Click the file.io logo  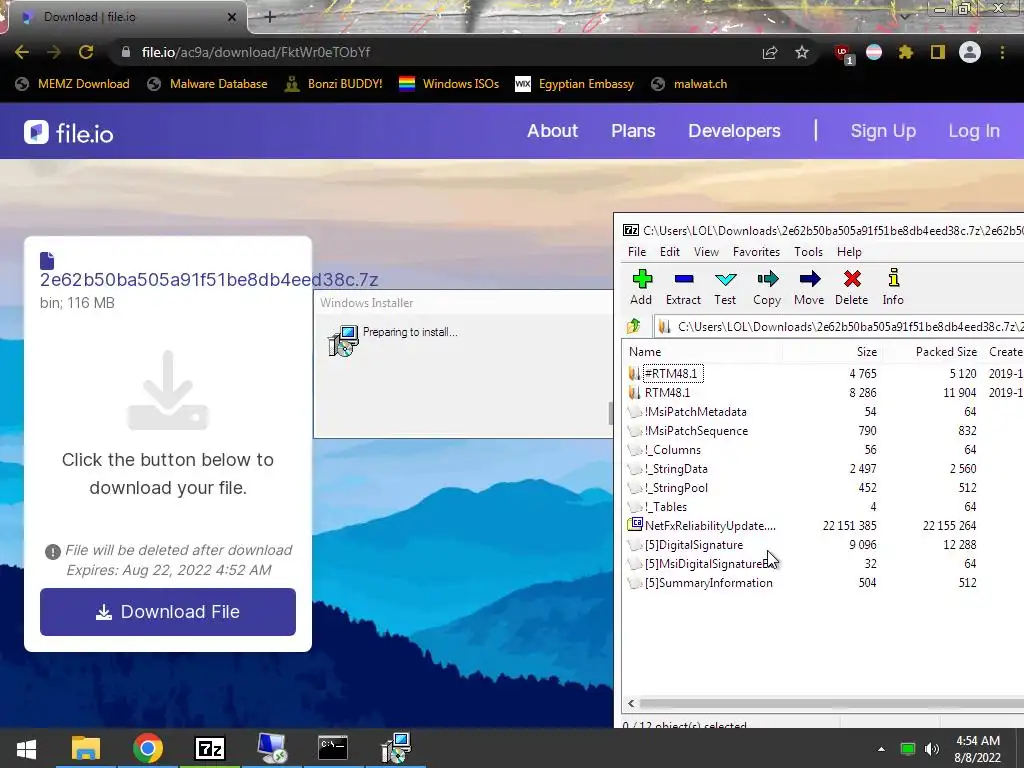69,133
